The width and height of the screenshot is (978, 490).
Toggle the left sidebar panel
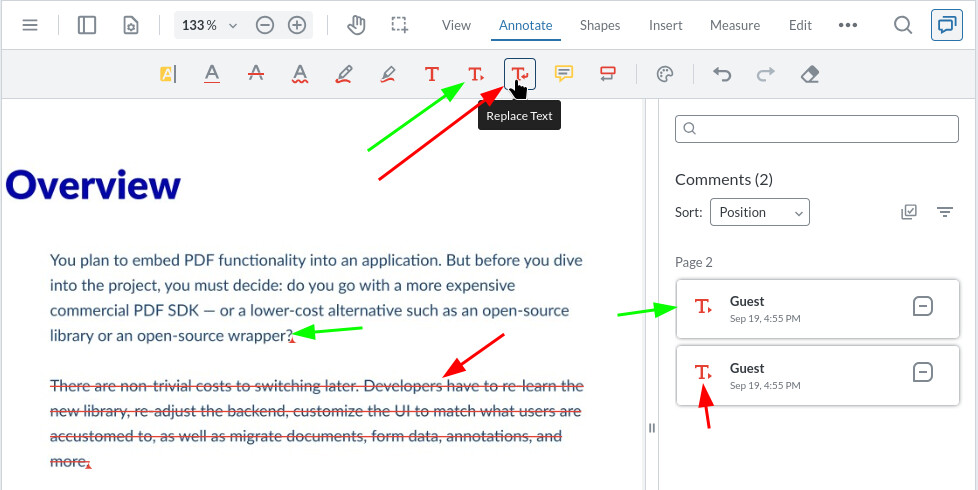[x=87, y=25]
